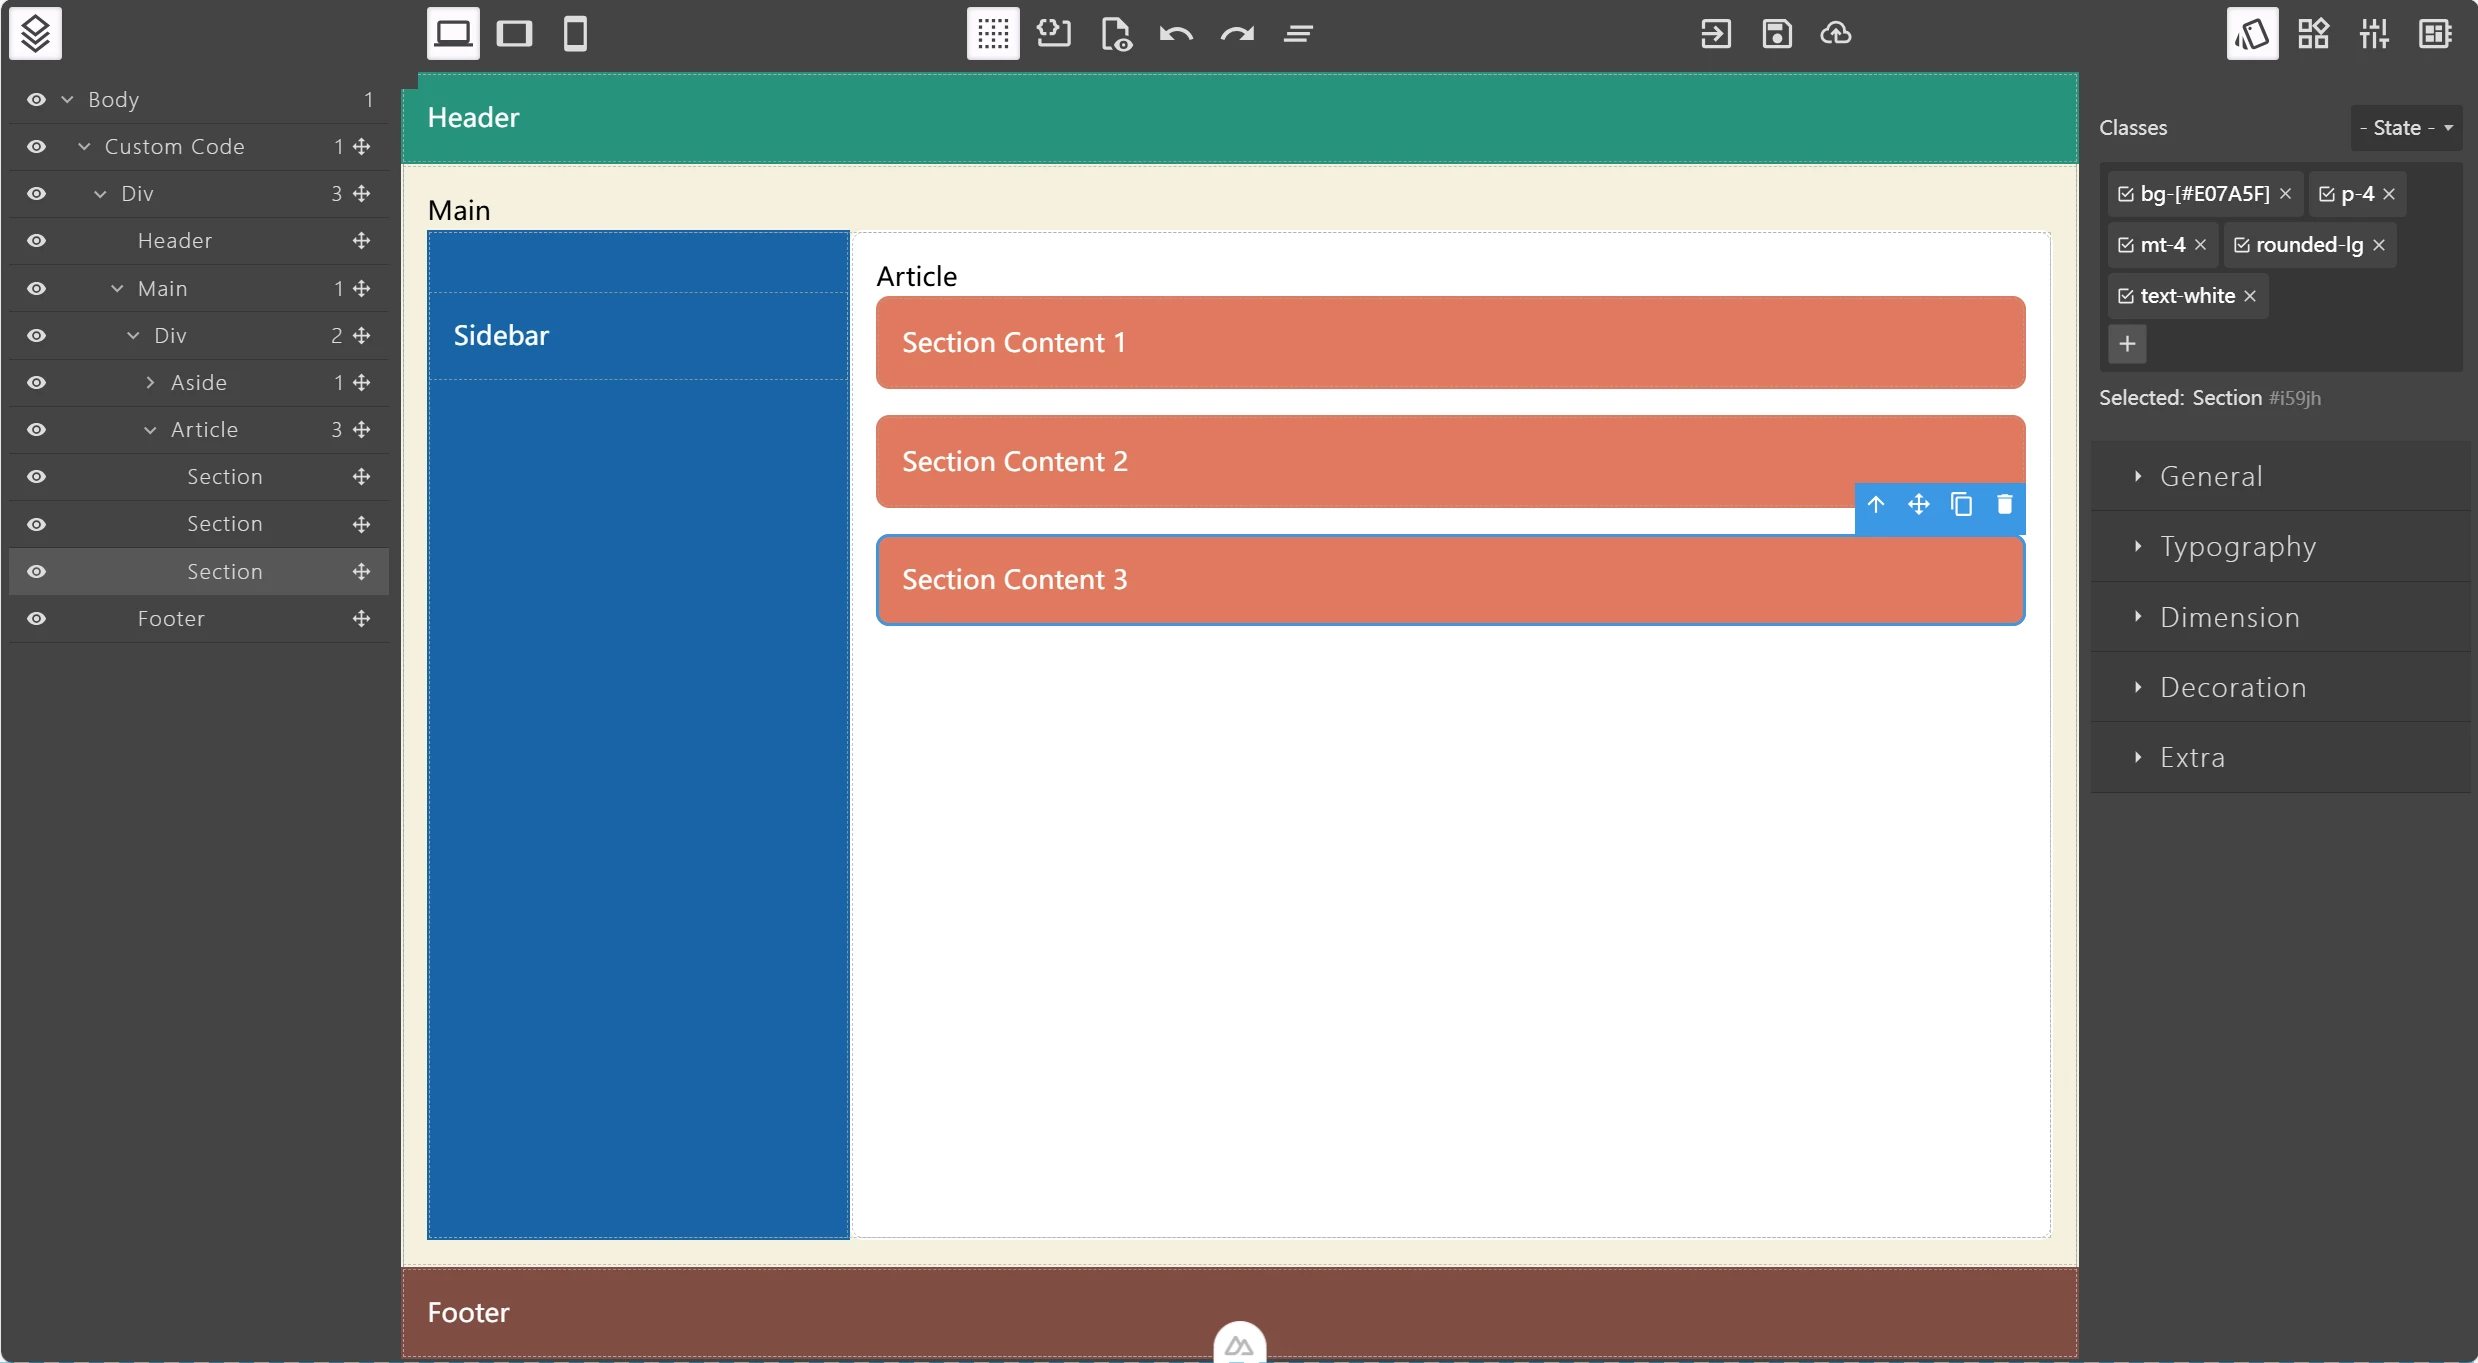Screen dimensions: 2478x1363
Task: Expand the General style section
Action: coord(2280,476)
